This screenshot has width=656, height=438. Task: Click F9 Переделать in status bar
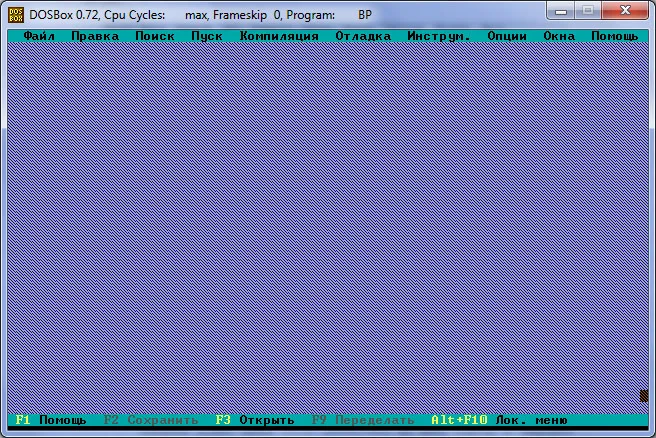click(363, 420)
